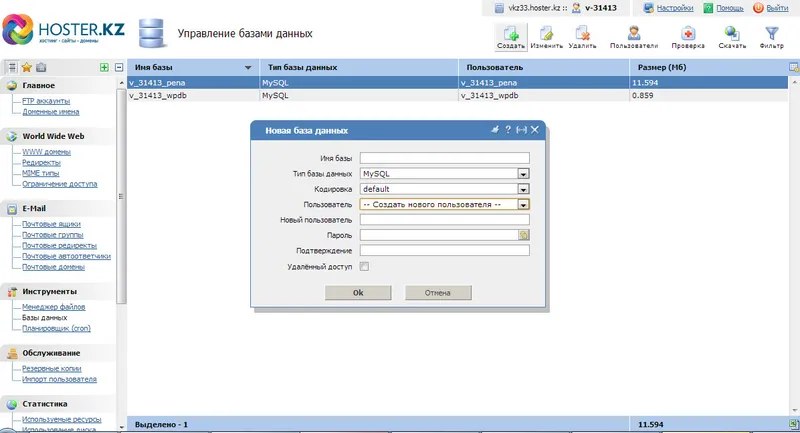Open Доменные имена link
The height and width of the screenshot is (433, 800).
click(x=51, y=112)
